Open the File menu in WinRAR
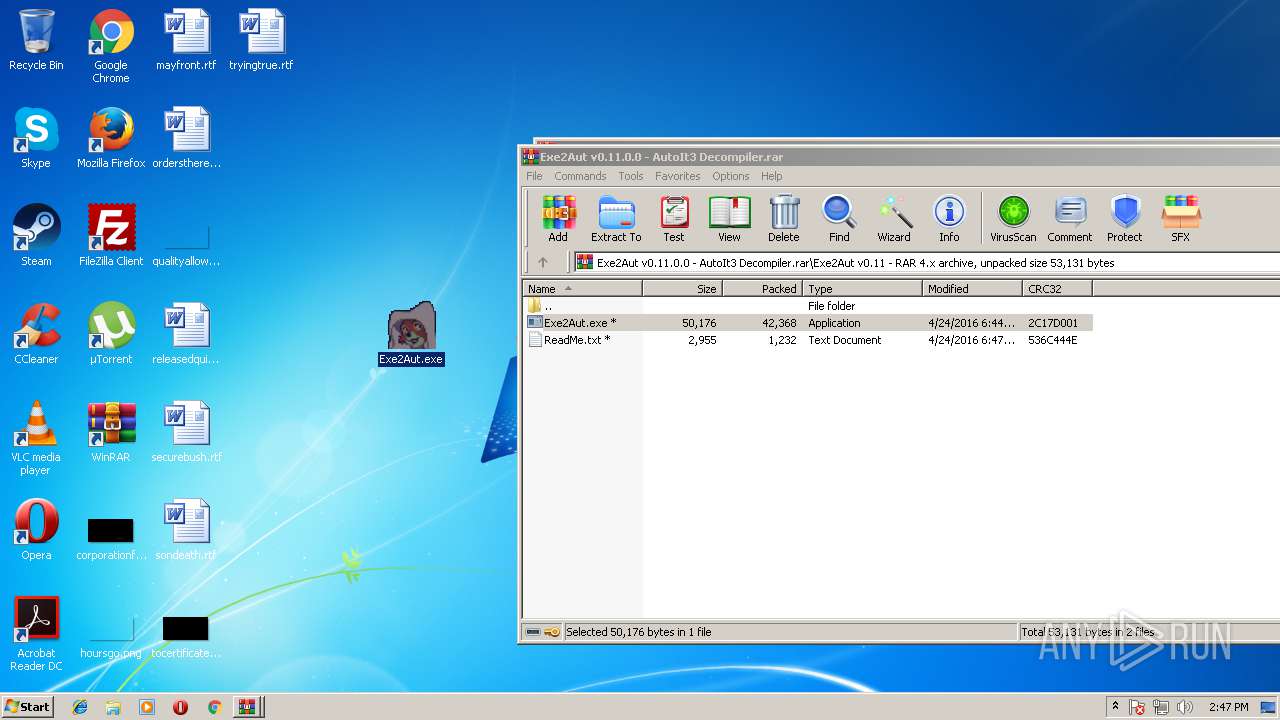 coord(535,176)
